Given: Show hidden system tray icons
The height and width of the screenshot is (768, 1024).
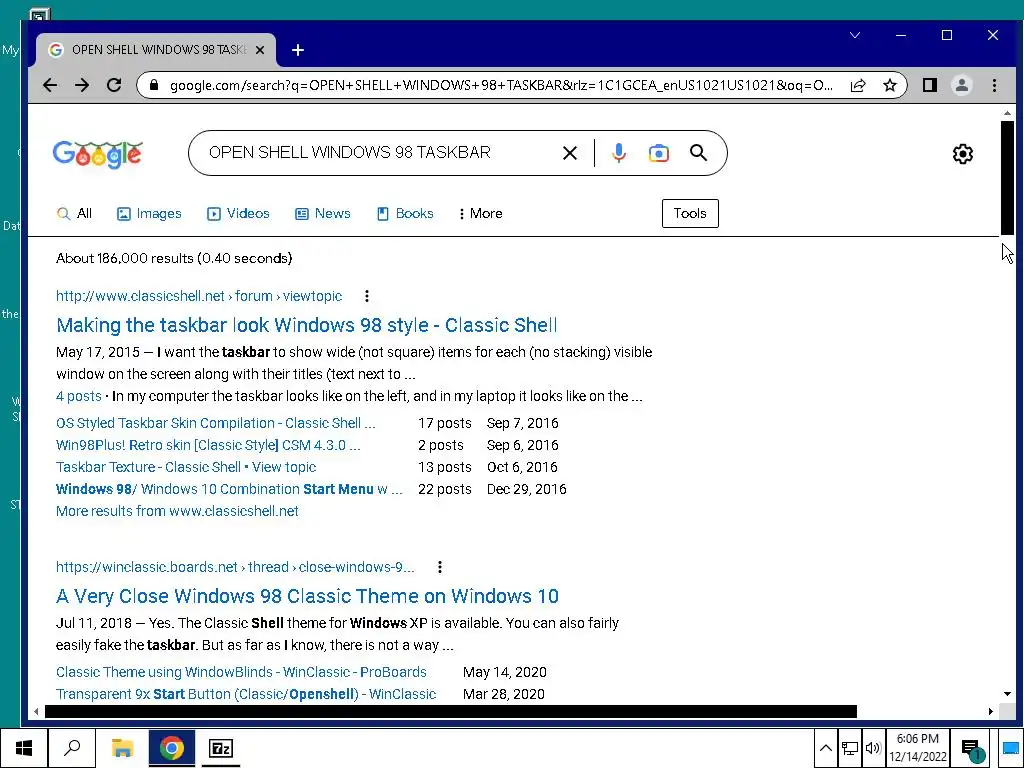Looking at the screenshot, I should (x=825, y=748).
